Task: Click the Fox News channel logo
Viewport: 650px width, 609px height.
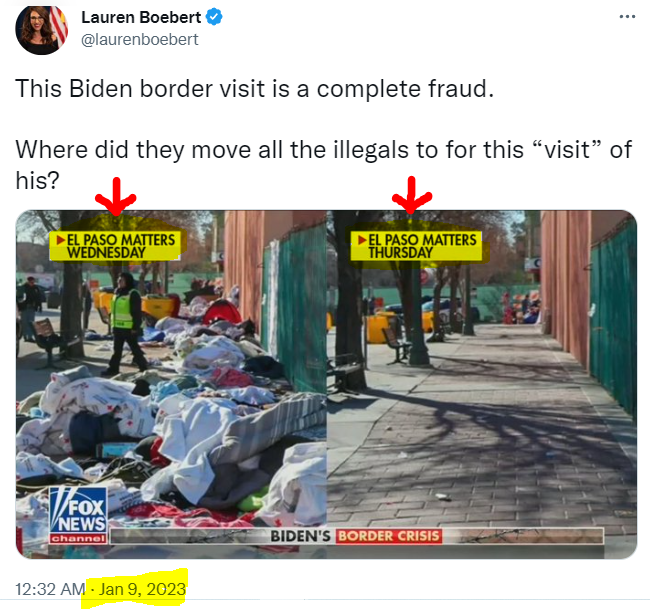Action: [78, 515]
